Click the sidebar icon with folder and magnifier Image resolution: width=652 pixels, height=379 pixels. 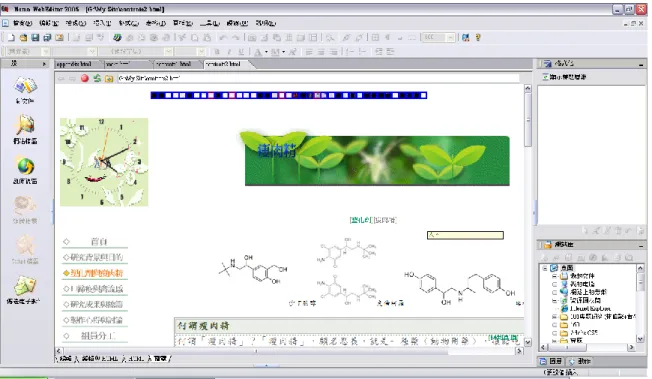coord(25,125)
